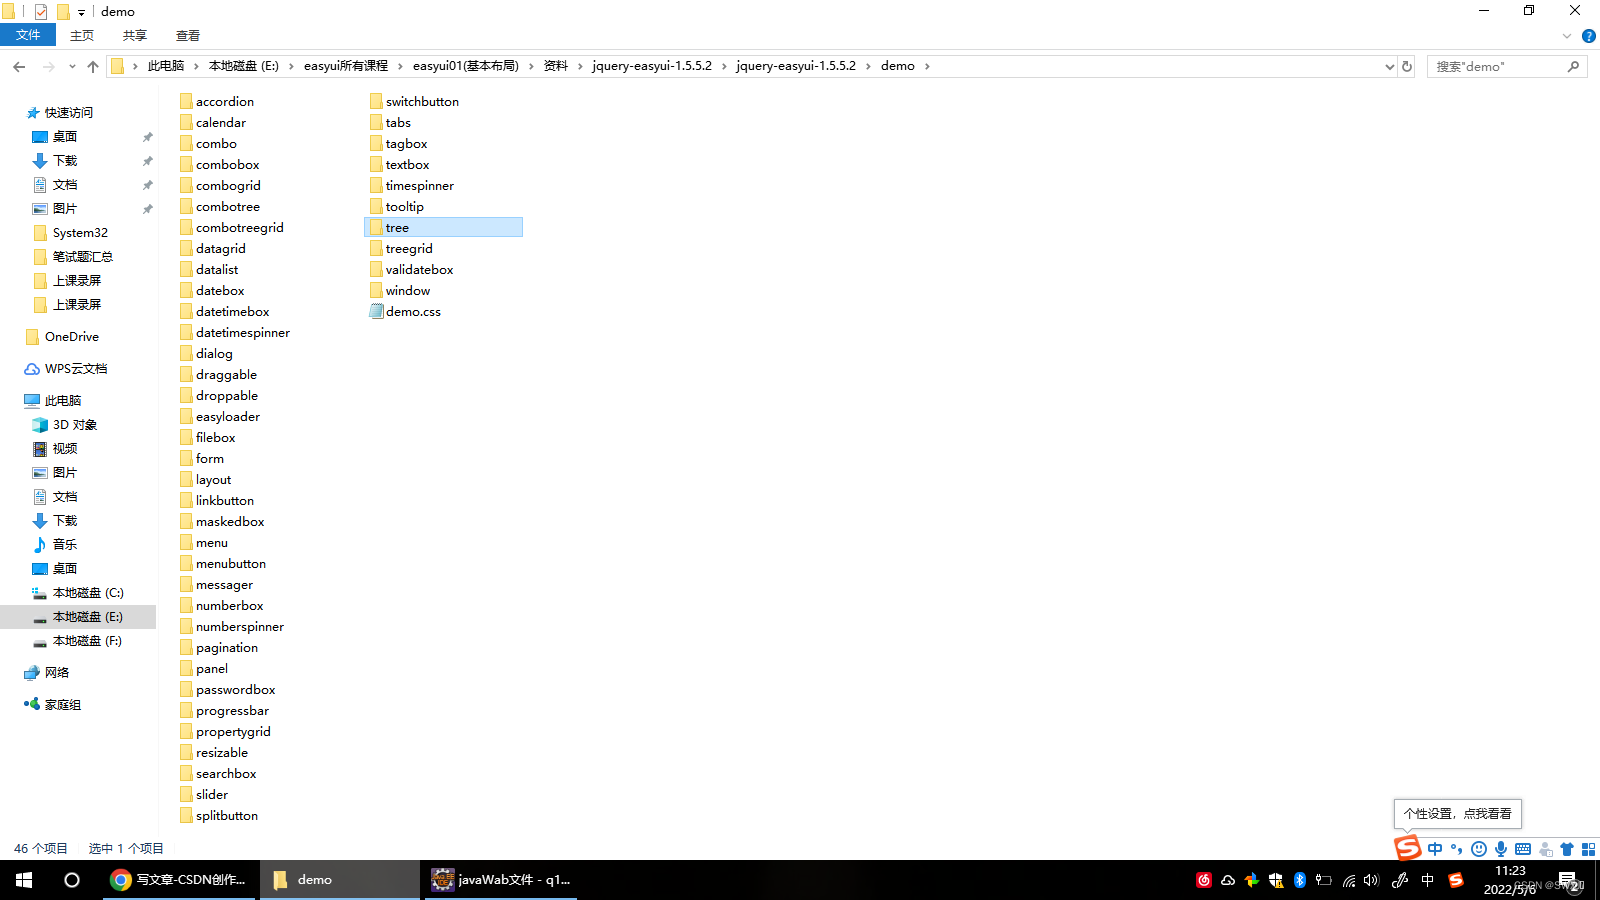The height and width of the screenshot is (900, 1600).
Task: Refresh the folder view with the refresh icon
Action: (x=1406, y=66)
